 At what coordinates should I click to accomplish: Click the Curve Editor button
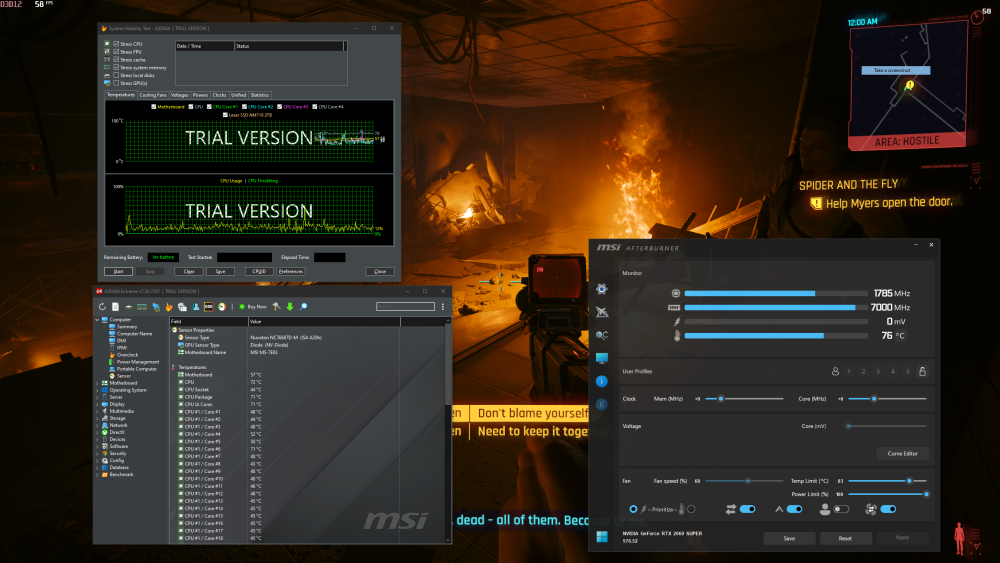point(902,453)
